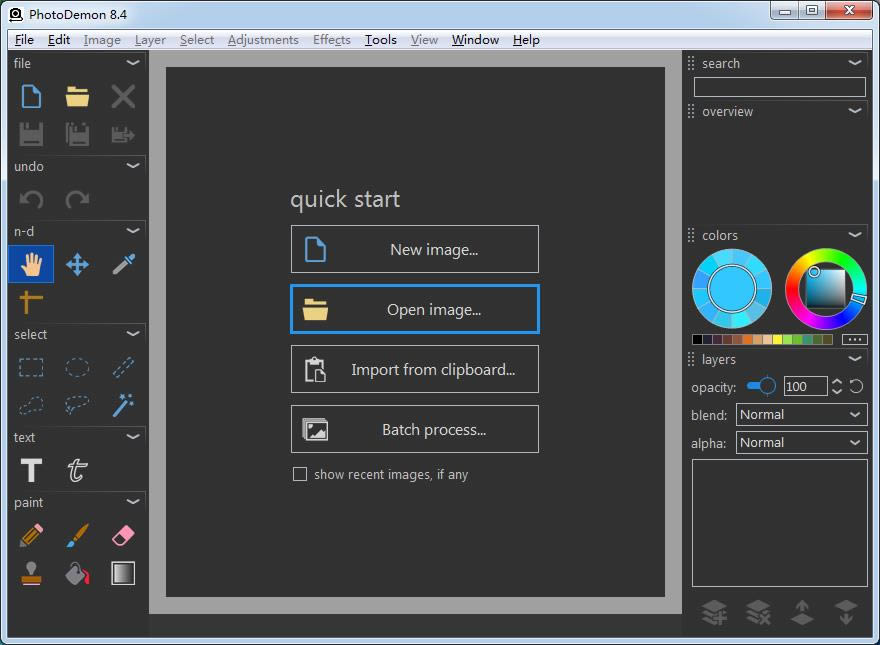Collapse the text tool panel
The height and width of the screenshot is (645, 880).
133,437
